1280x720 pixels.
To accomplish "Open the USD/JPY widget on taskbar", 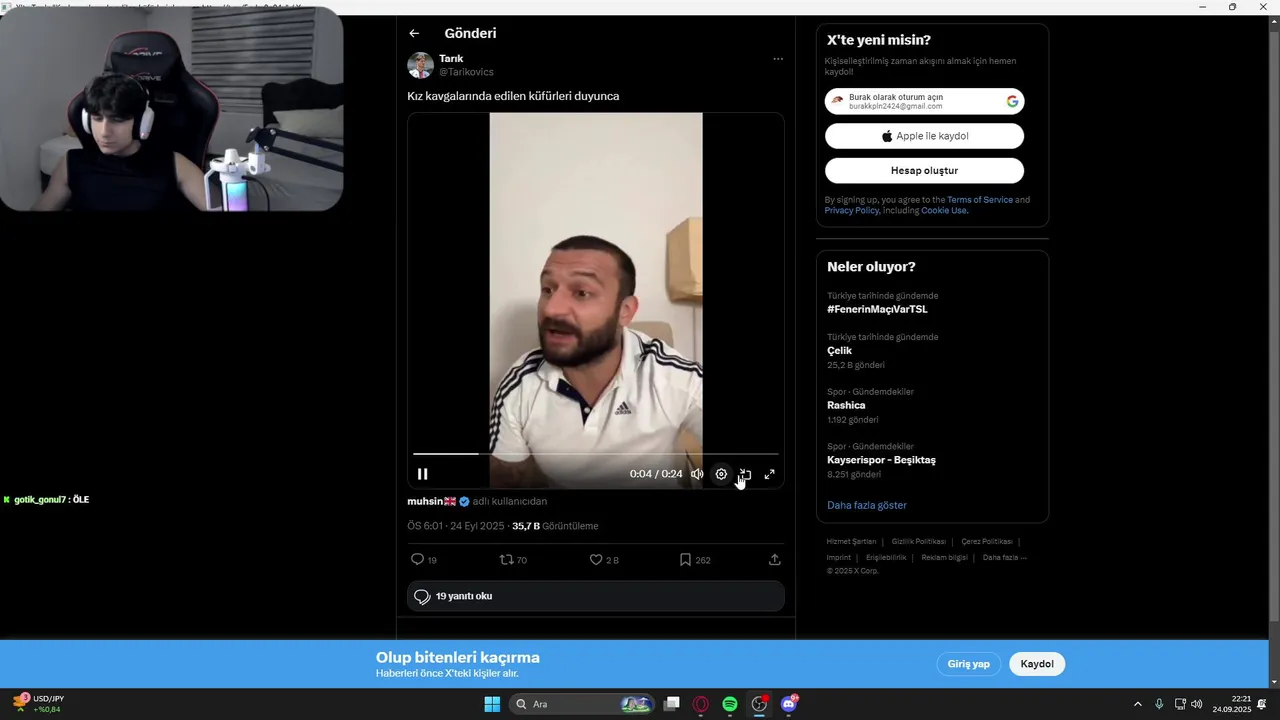I will coord(40,704).
